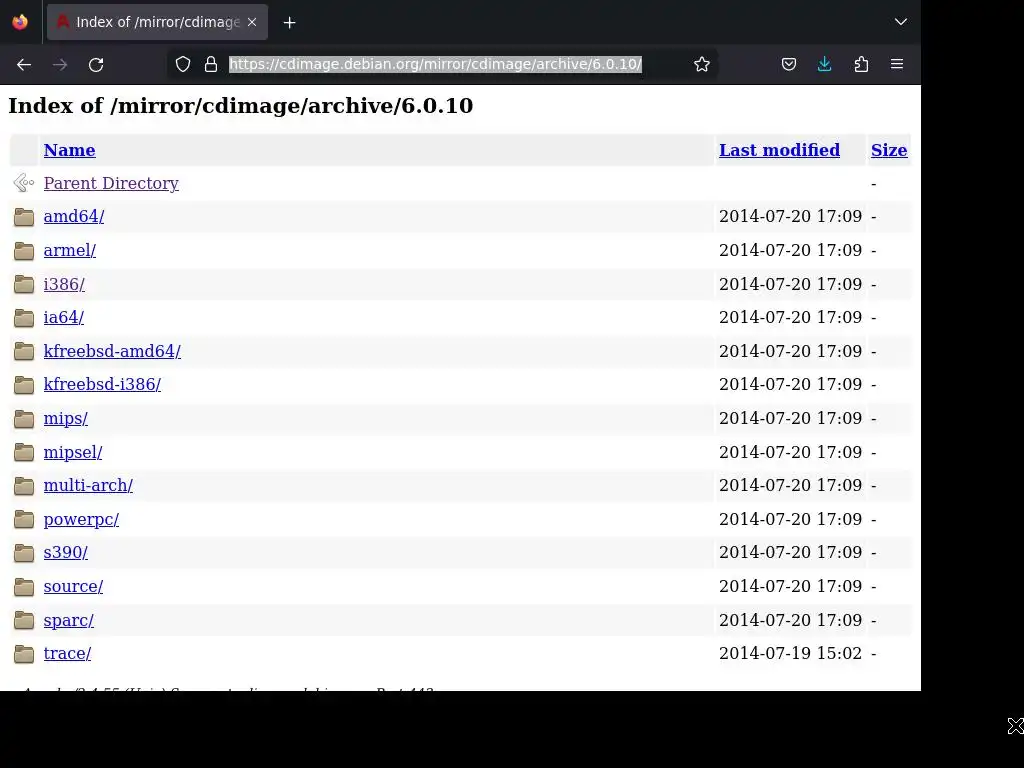Open the Firefox hamburger menu
The image size is (1024, 768).
897,64
